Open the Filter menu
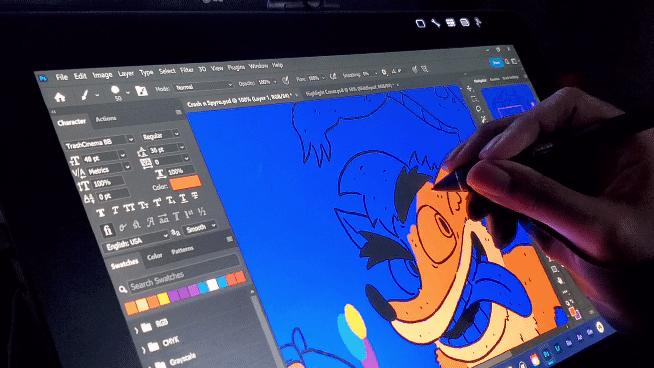 186,70
